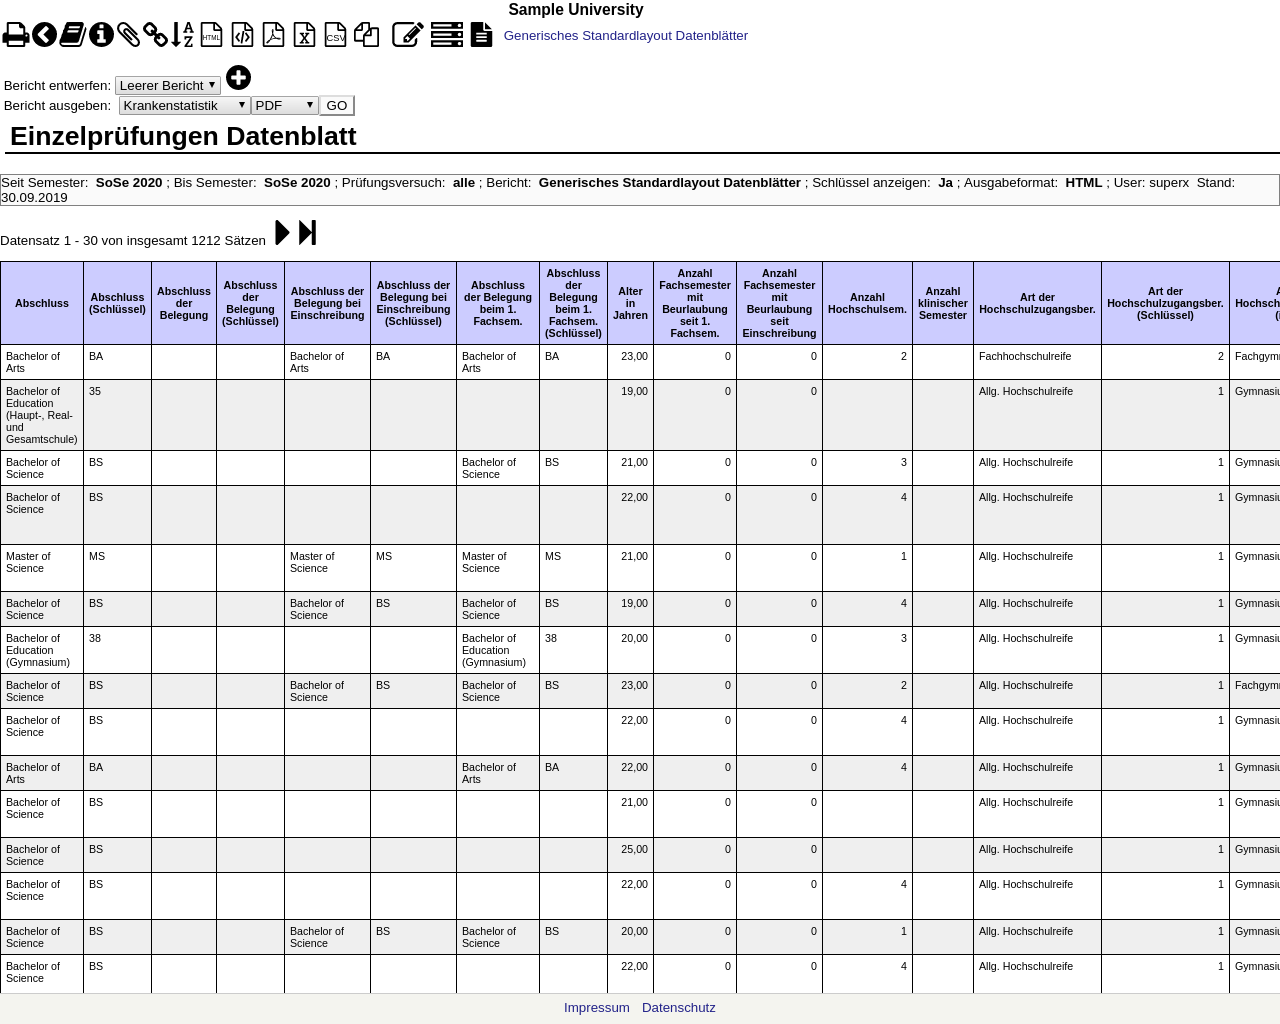Export as CSV file icon
1280x1024 pixels.
pos(336,35)
